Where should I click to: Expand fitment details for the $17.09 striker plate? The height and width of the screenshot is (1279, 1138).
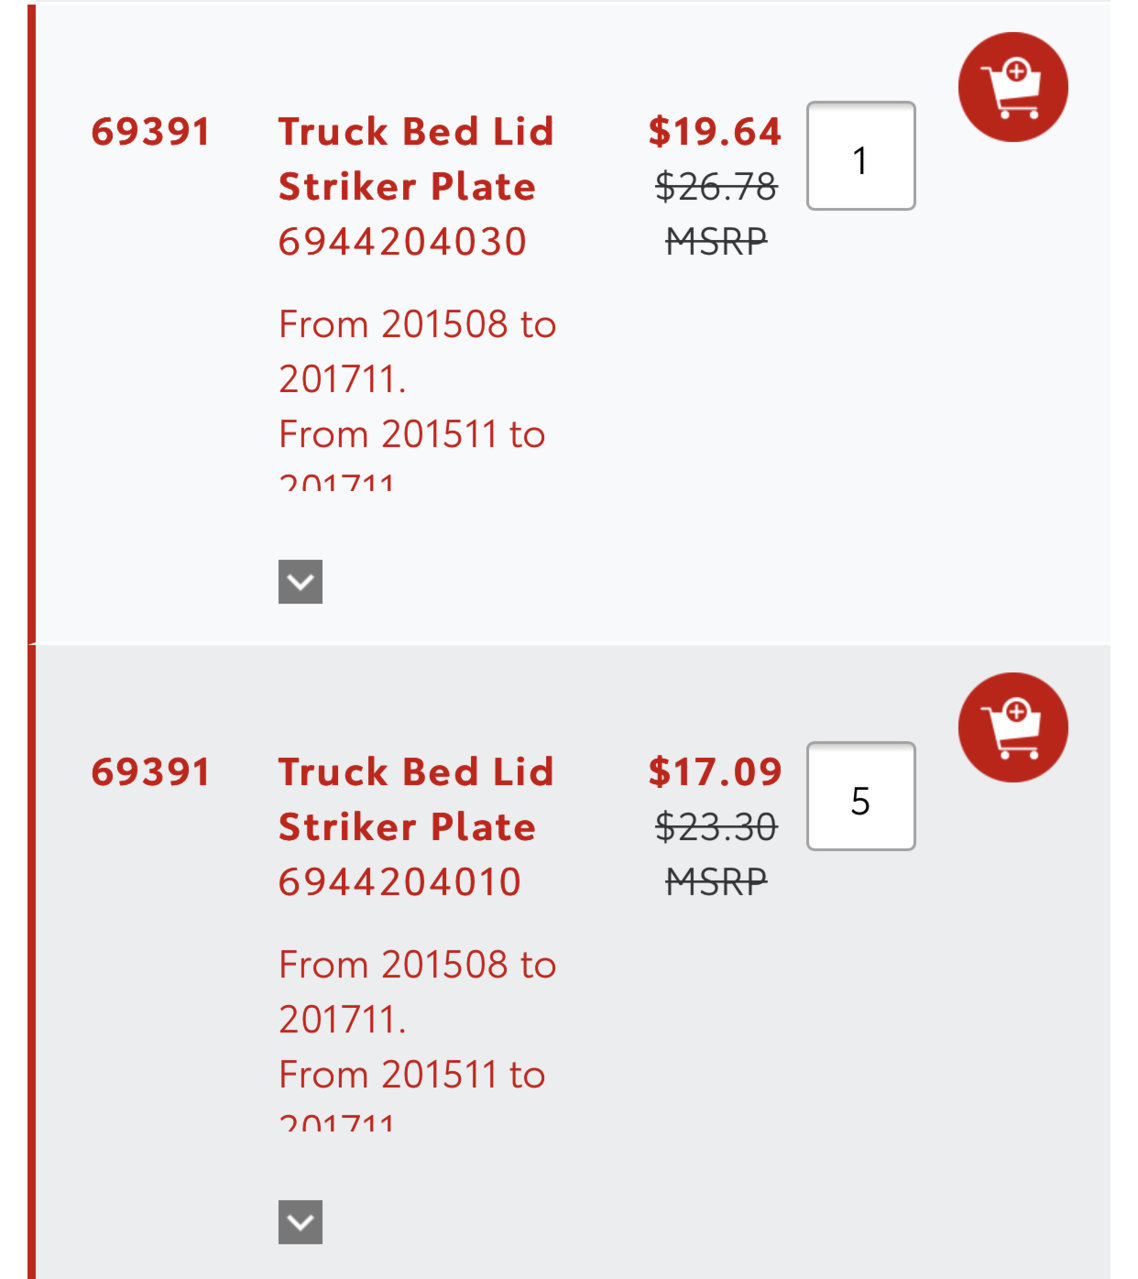coord(300,1221)
